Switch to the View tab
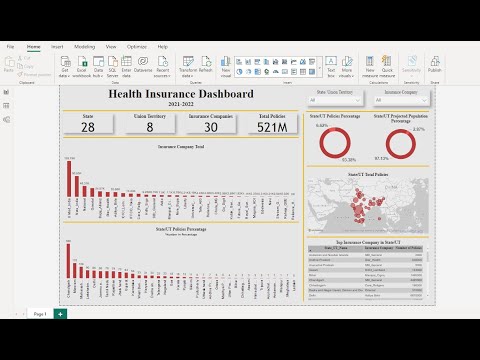This screenshot has height=360, width=480. click(x=111, y=47)
